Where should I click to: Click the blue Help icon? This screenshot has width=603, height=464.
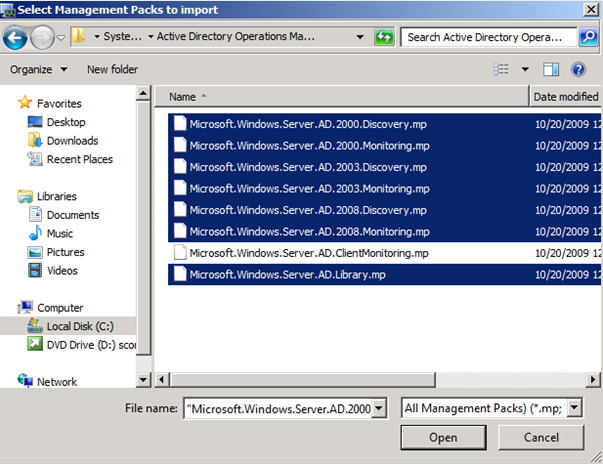[x=578, y=70]
